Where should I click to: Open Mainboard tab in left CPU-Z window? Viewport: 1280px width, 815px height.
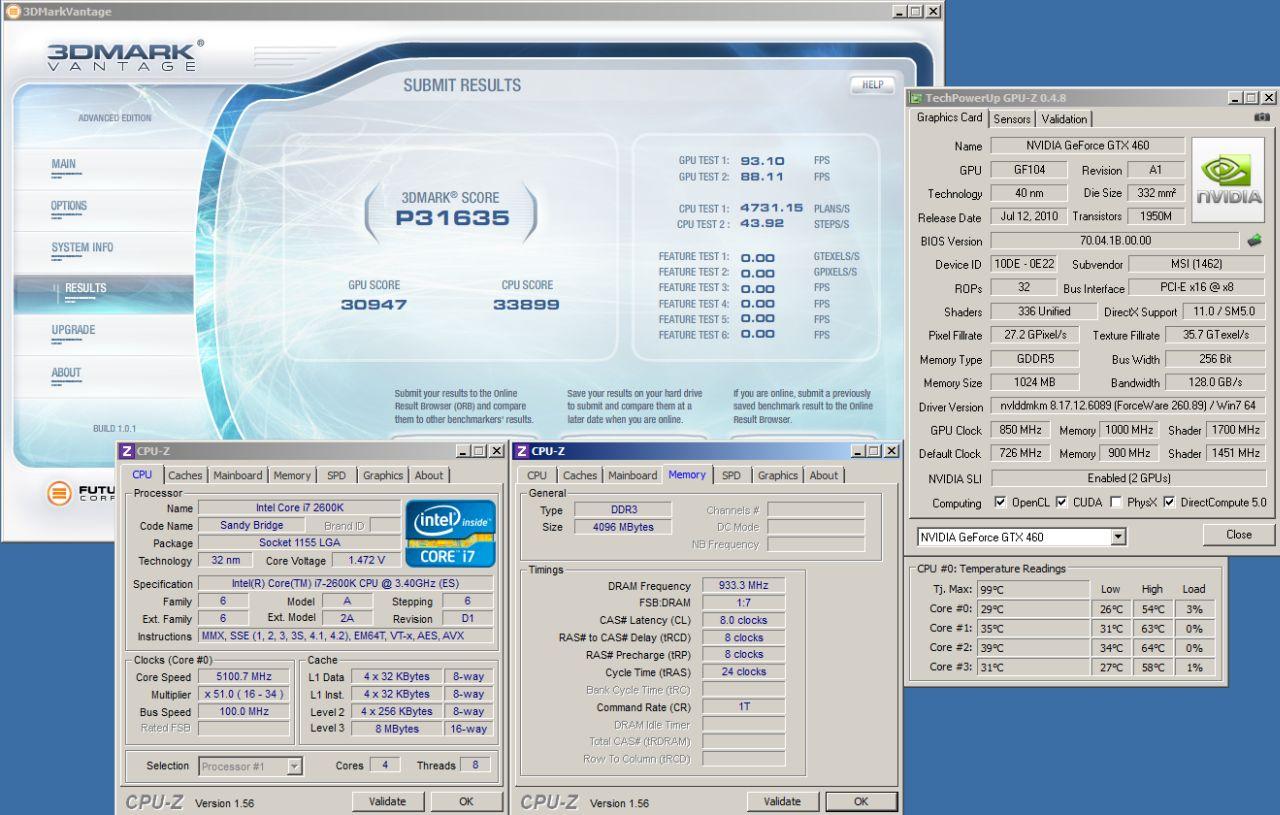238,475
